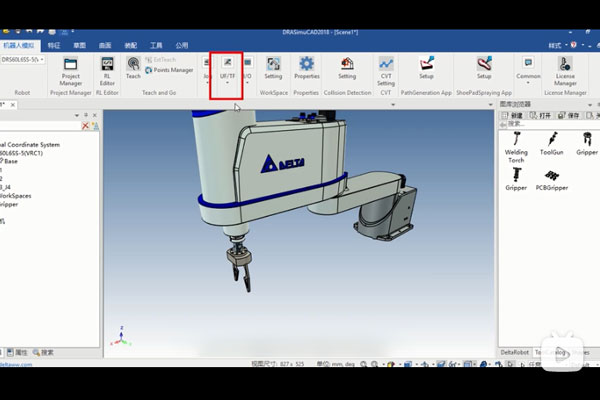Click the help icon in title ribbon
600x400 pixels.
574,45
